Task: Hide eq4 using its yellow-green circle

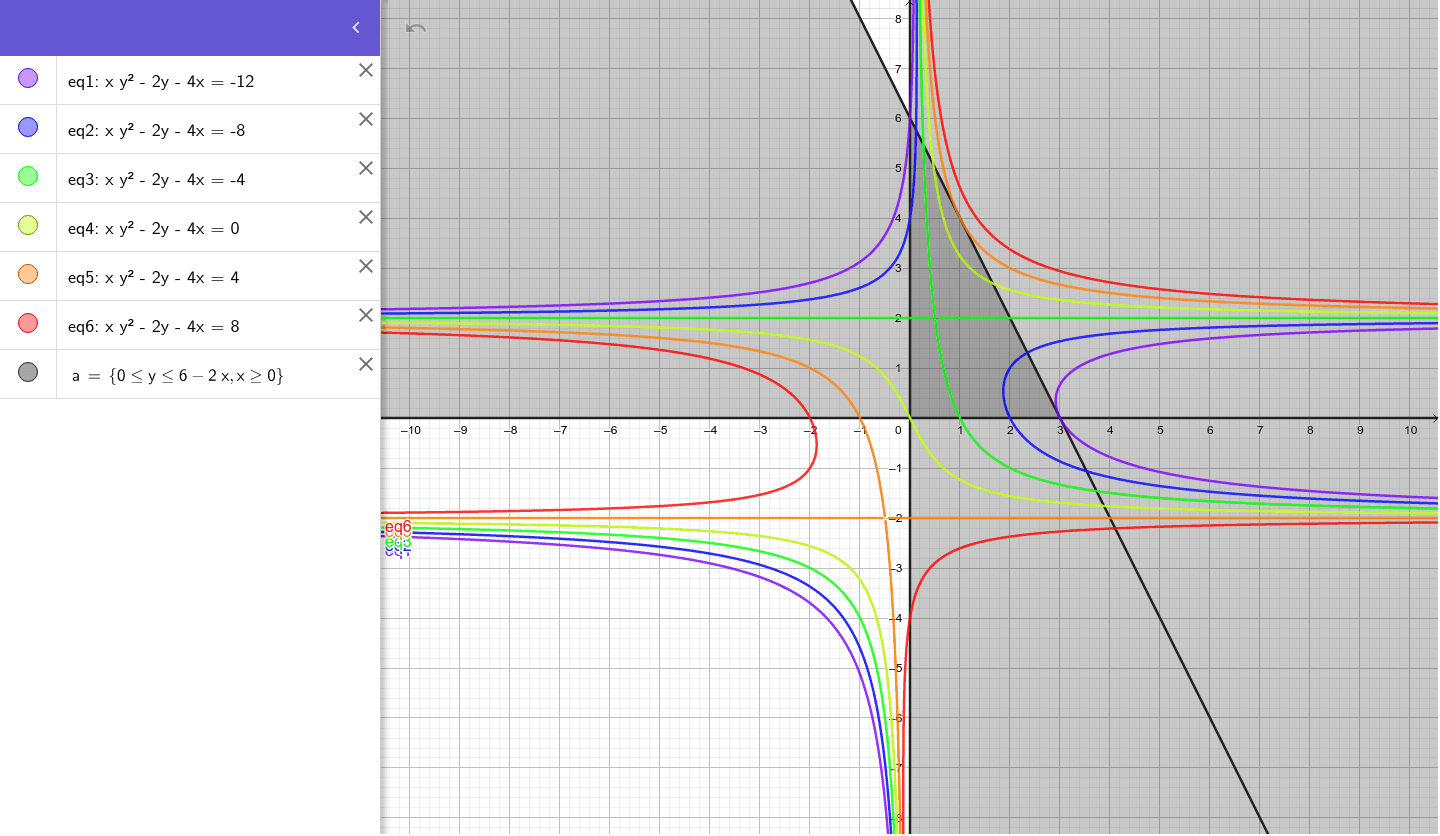Action: click(28, 225)
